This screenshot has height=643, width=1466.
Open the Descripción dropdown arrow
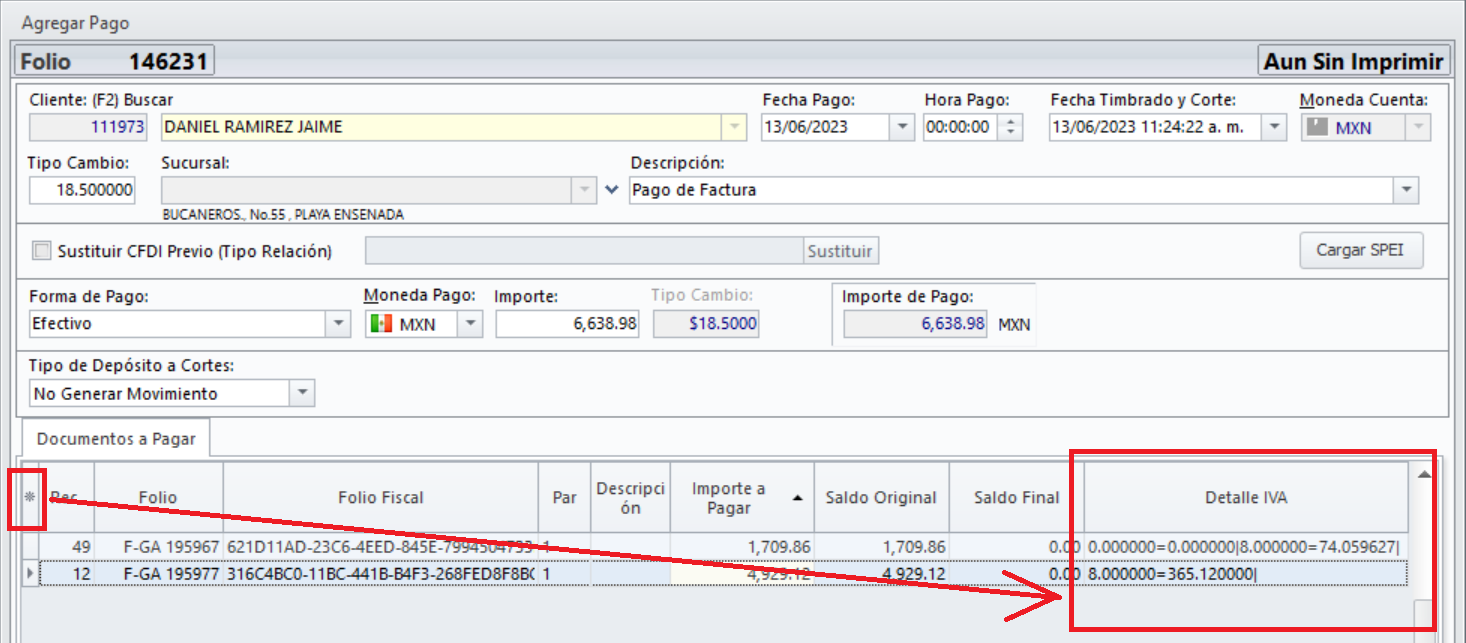click(x=1406, y=190)
